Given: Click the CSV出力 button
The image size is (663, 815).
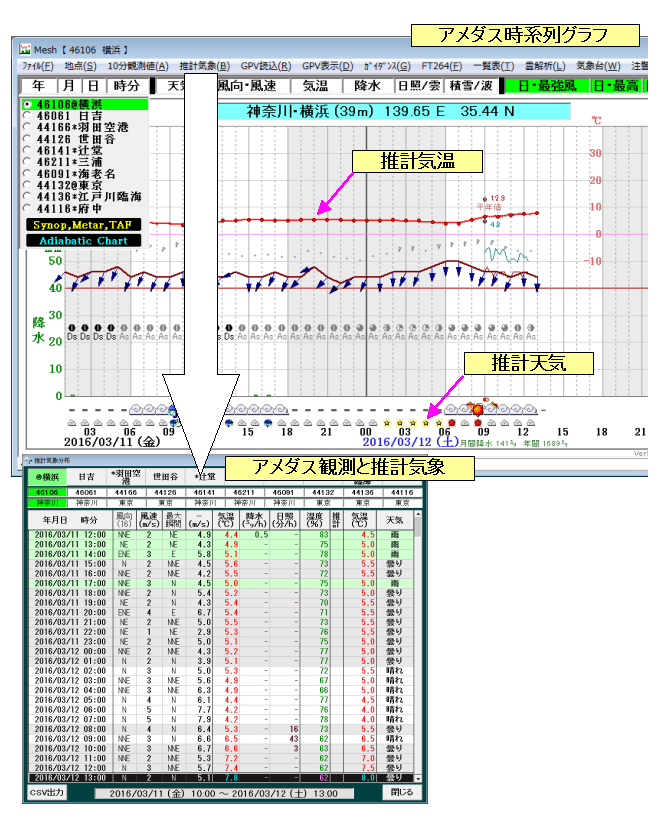Looking at the screenshot, I should (x=47, y=793).
